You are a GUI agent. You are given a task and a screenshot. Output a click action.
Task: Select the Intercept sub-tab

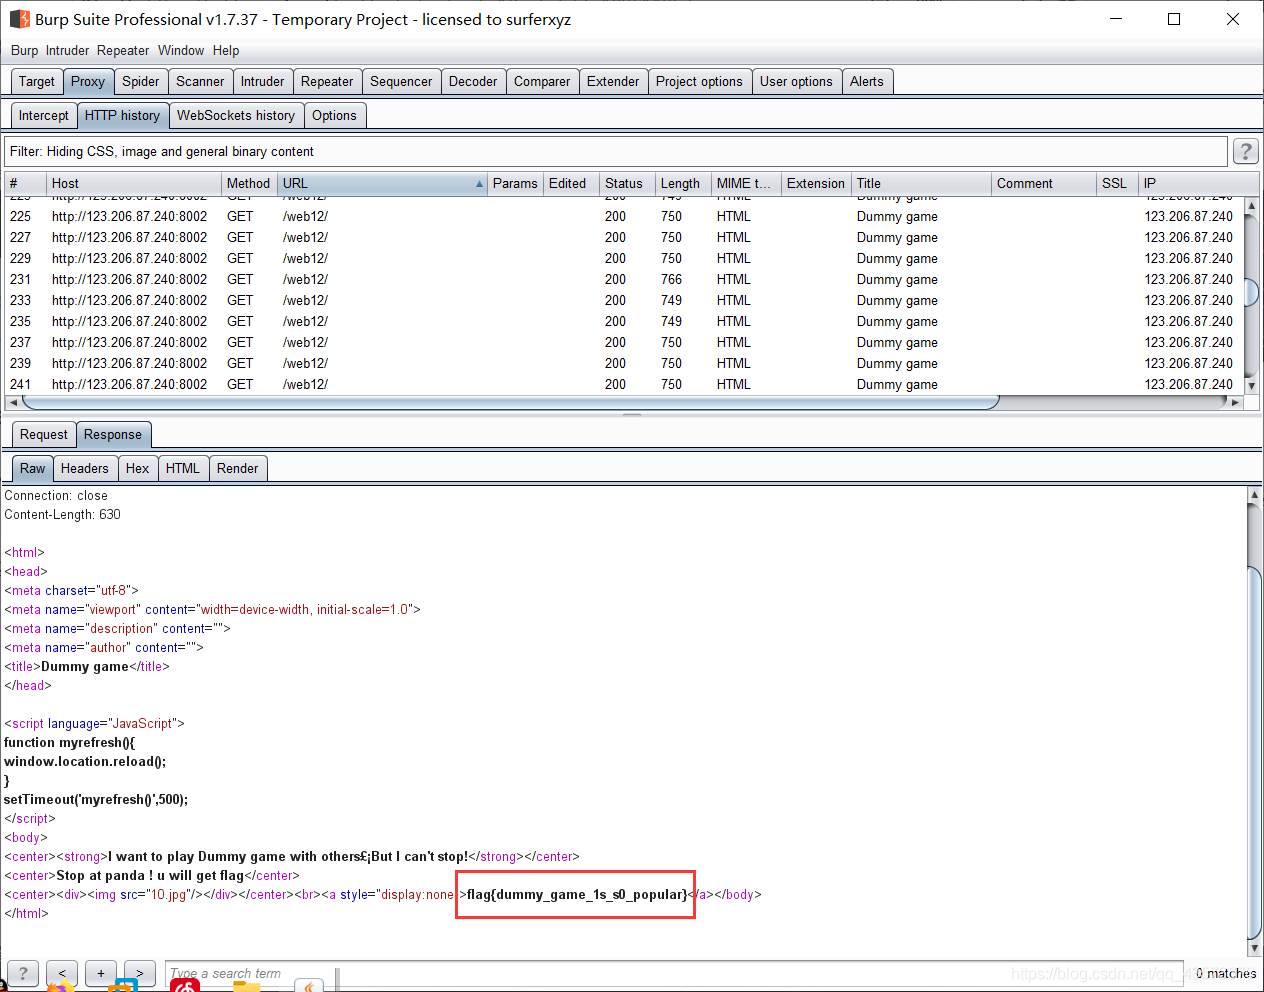point(44,116)
